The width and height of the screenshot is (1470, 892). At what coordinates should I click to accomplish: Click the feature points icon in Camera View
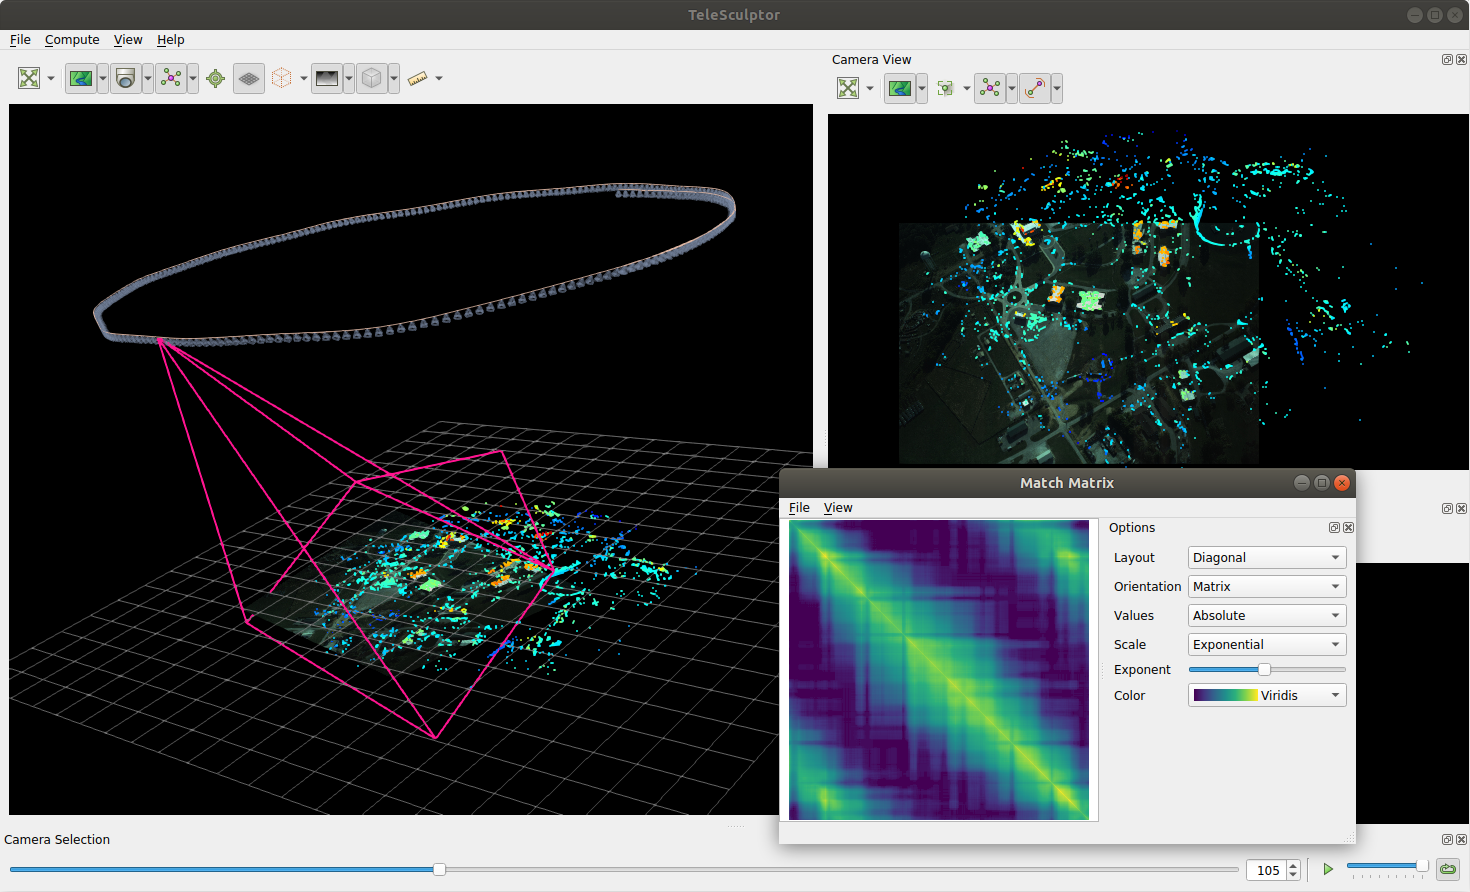click(x=945, y=88)
